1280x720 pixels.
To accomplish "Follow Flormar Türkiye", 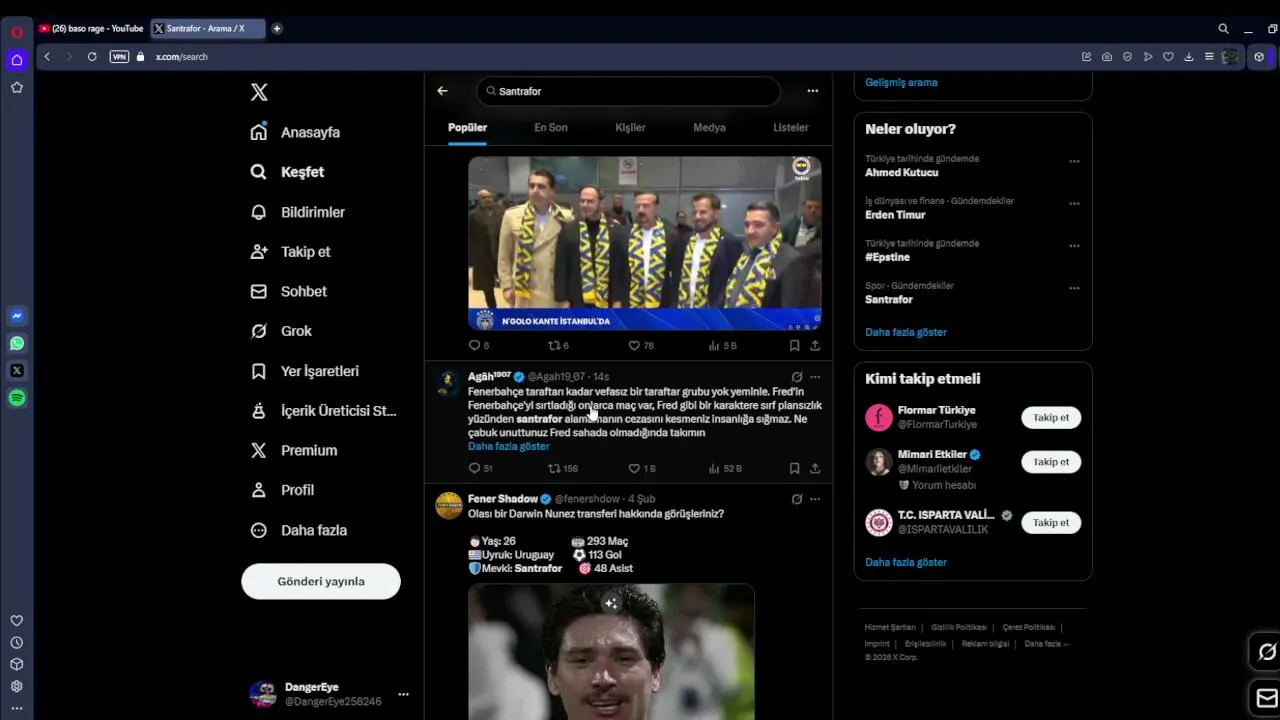I will coord(1051,417).
